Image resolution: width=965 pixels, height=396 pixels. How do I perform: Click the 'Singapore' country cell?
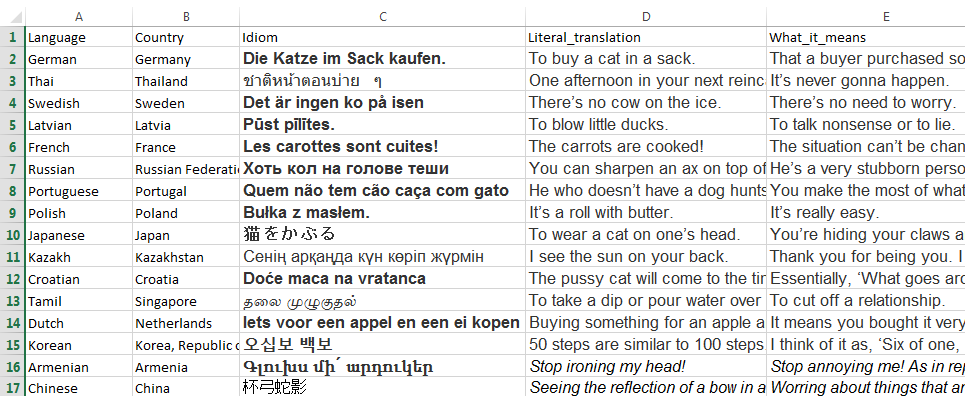(186, 301)
